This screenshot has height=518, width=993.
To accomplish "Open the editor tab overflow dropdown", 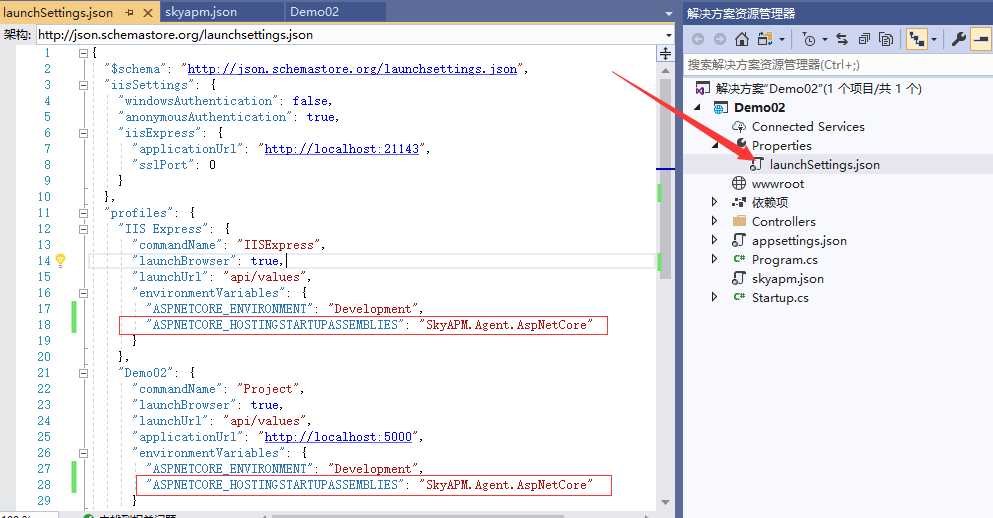I will (668, 13).
